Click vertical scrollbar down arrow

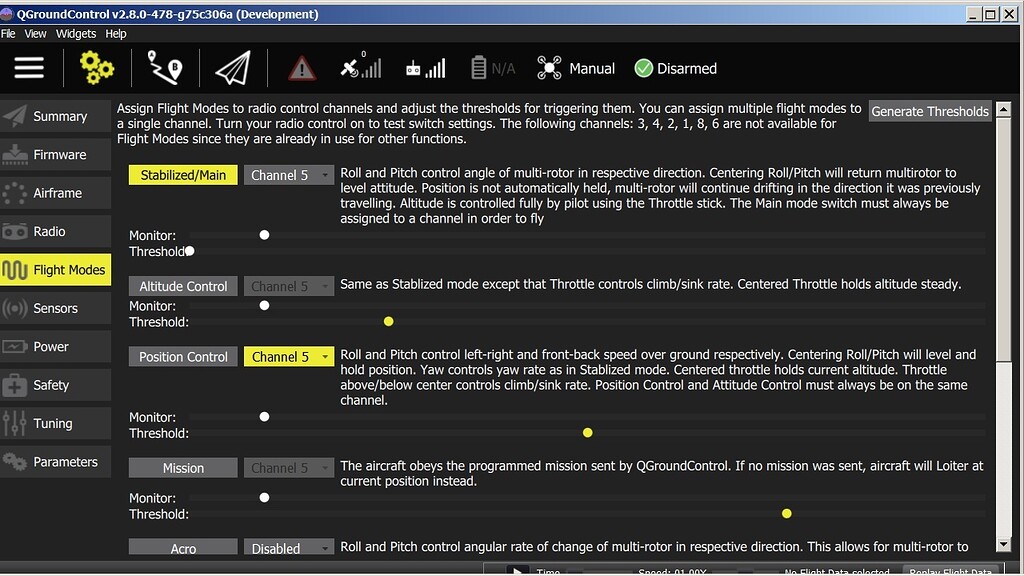(1003, 544)
